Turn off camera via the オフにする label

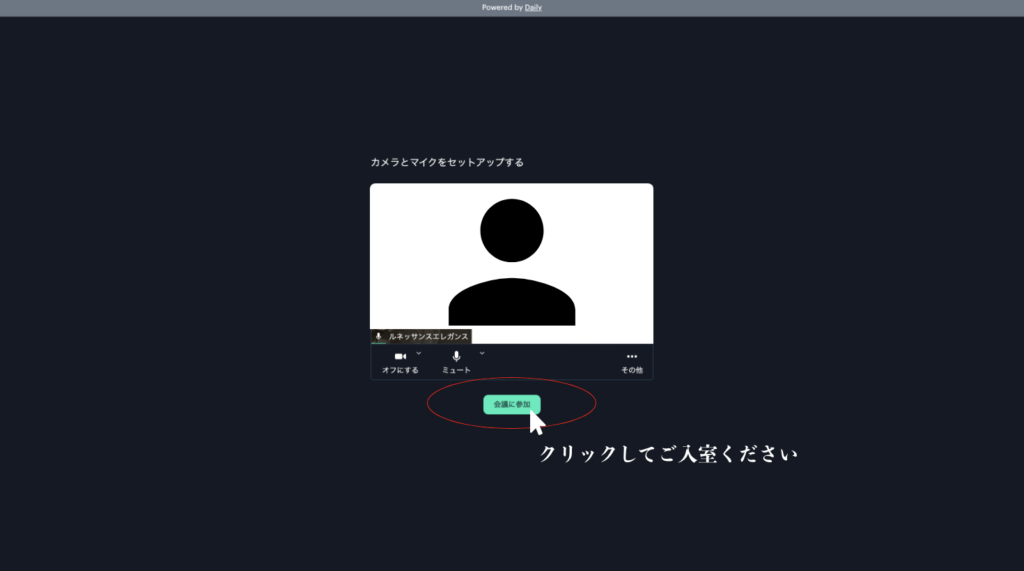(x=400, y=370)
